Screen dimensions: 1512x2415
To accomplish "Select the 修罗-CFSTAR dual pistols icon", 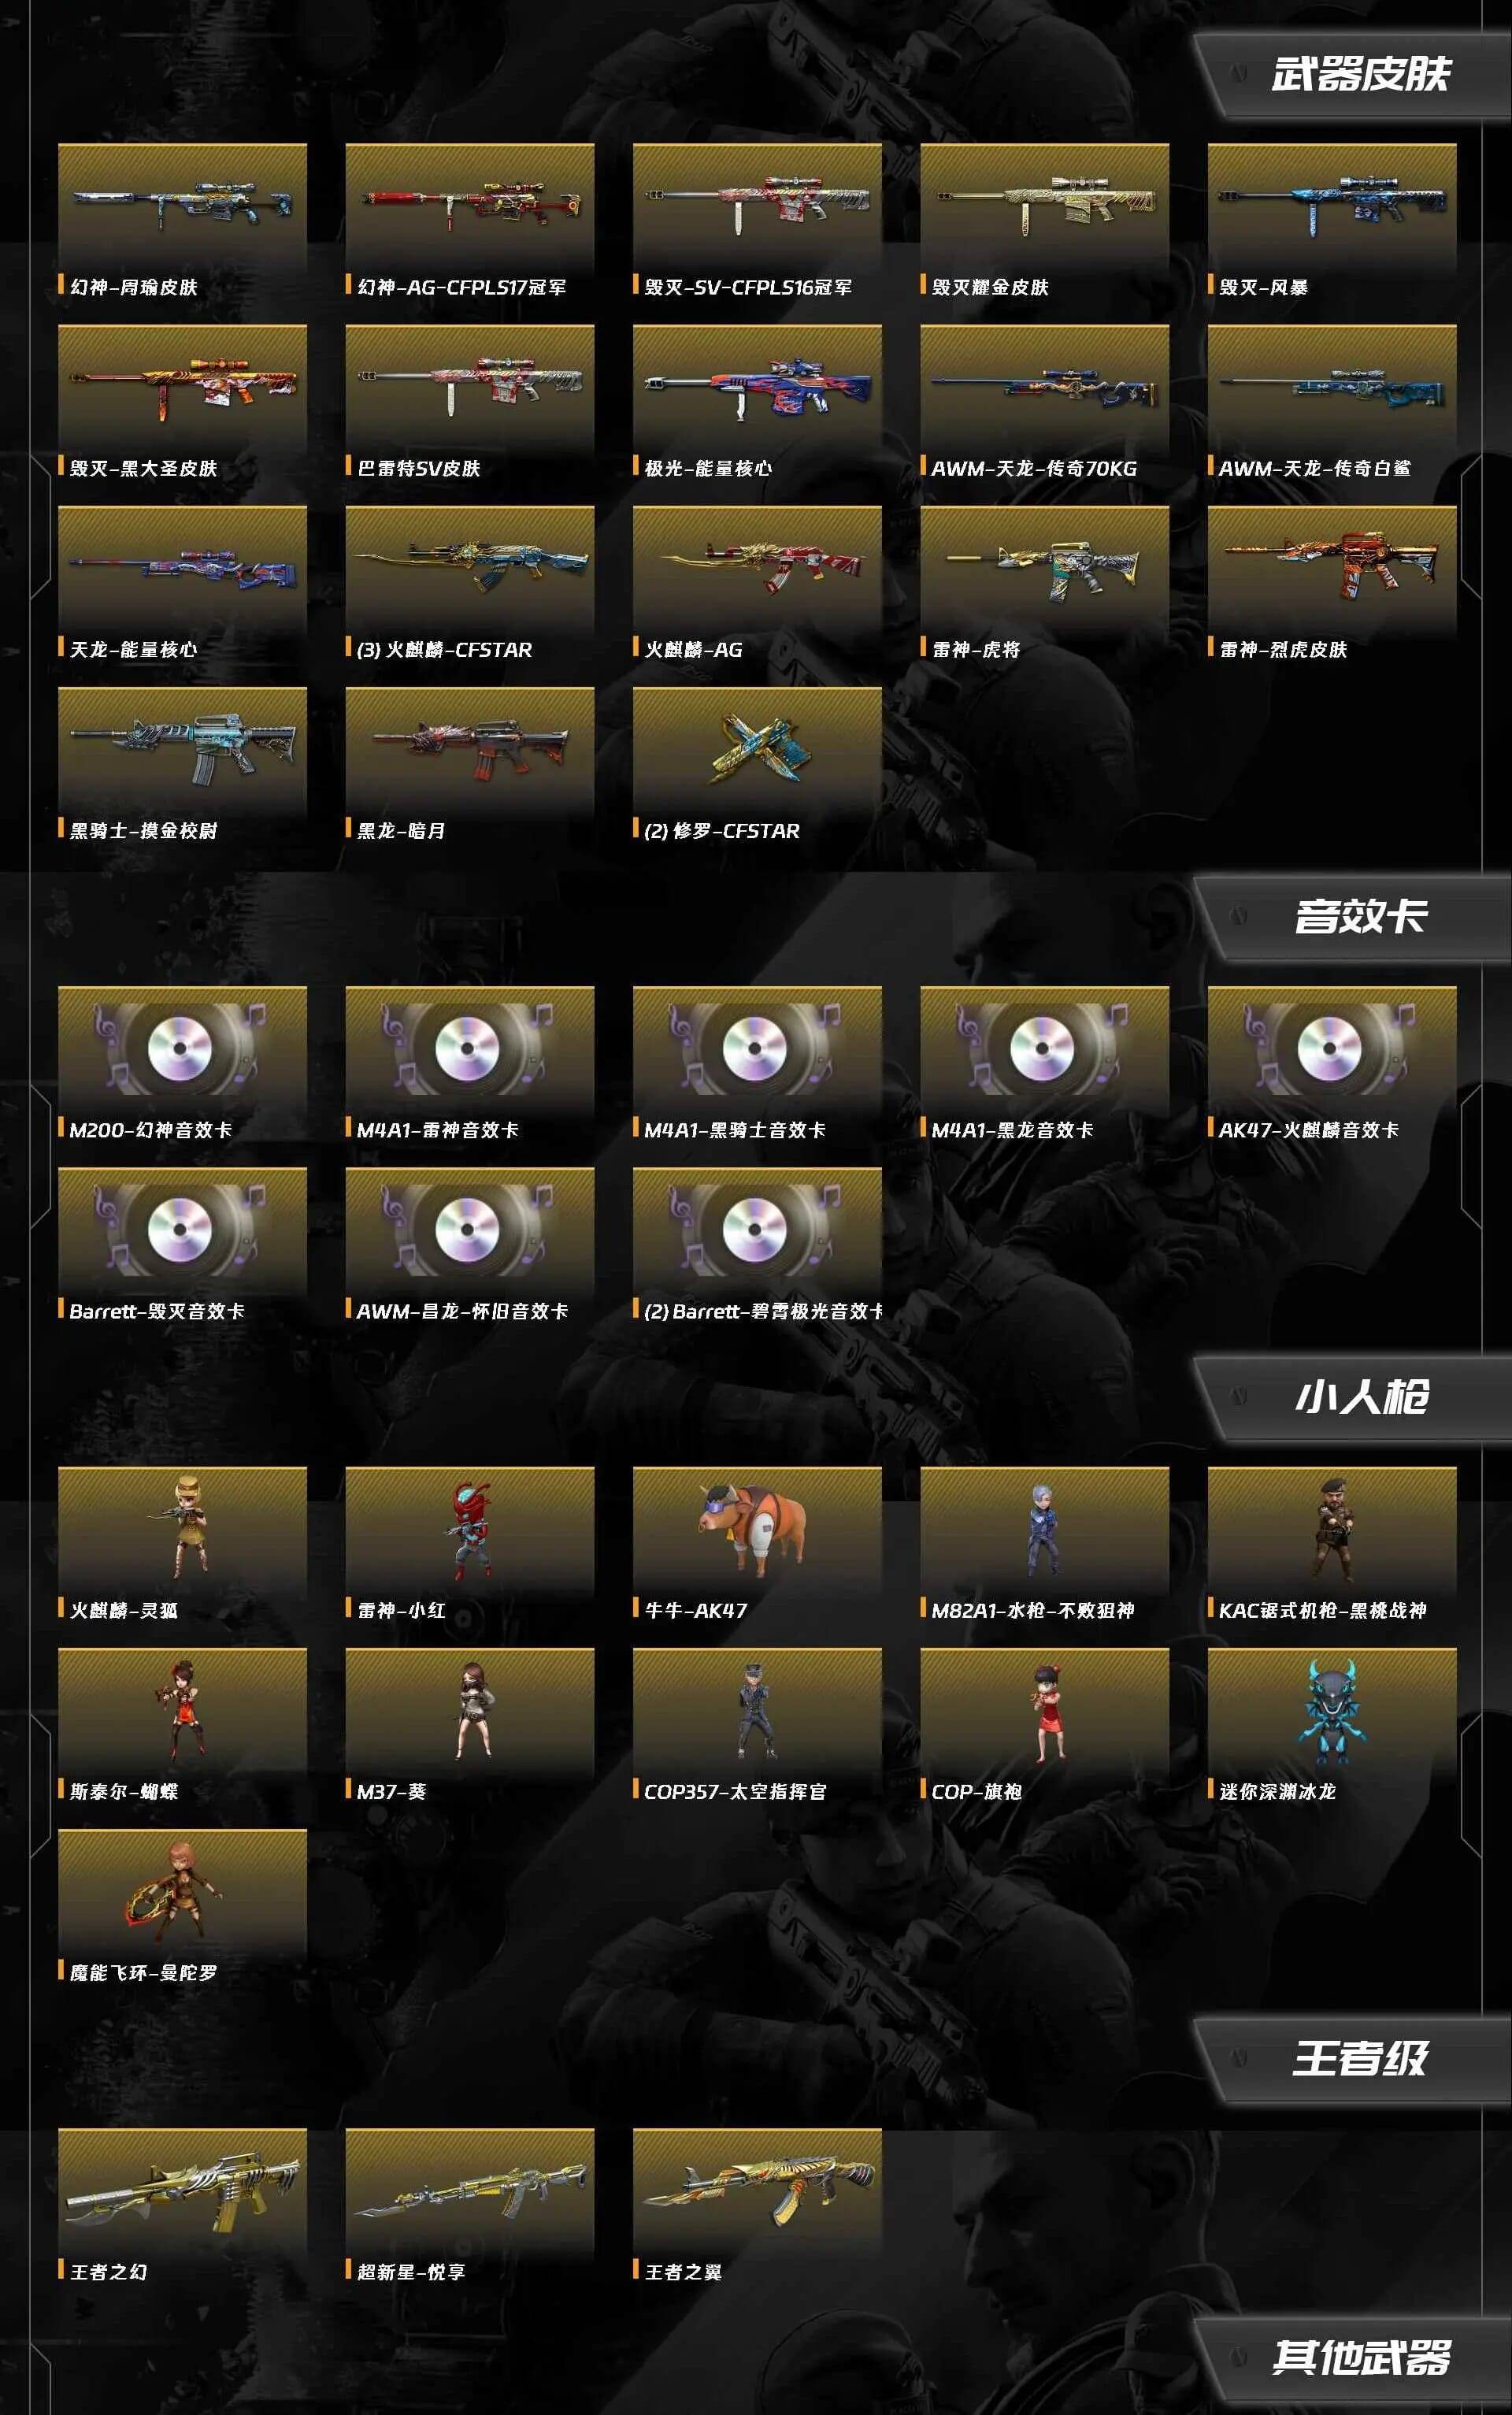I will 757,763.
